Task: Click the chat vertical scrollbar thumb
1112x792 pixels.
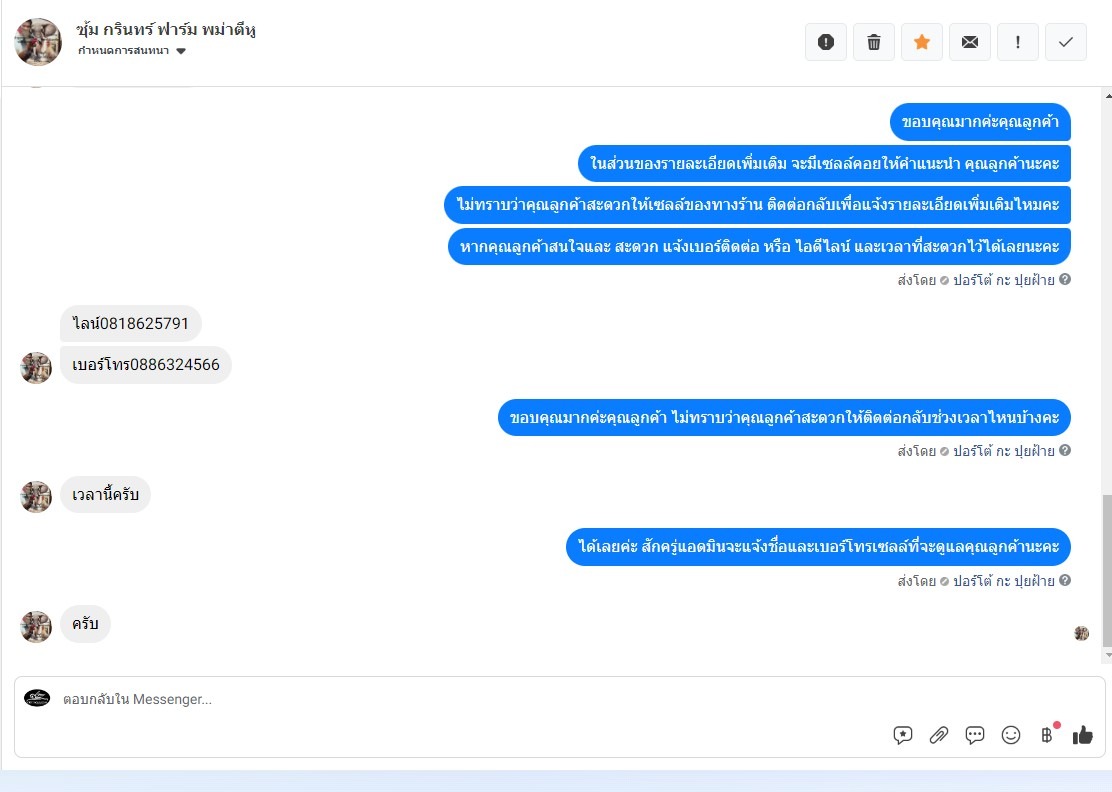Action: (x=1107, y=571)
